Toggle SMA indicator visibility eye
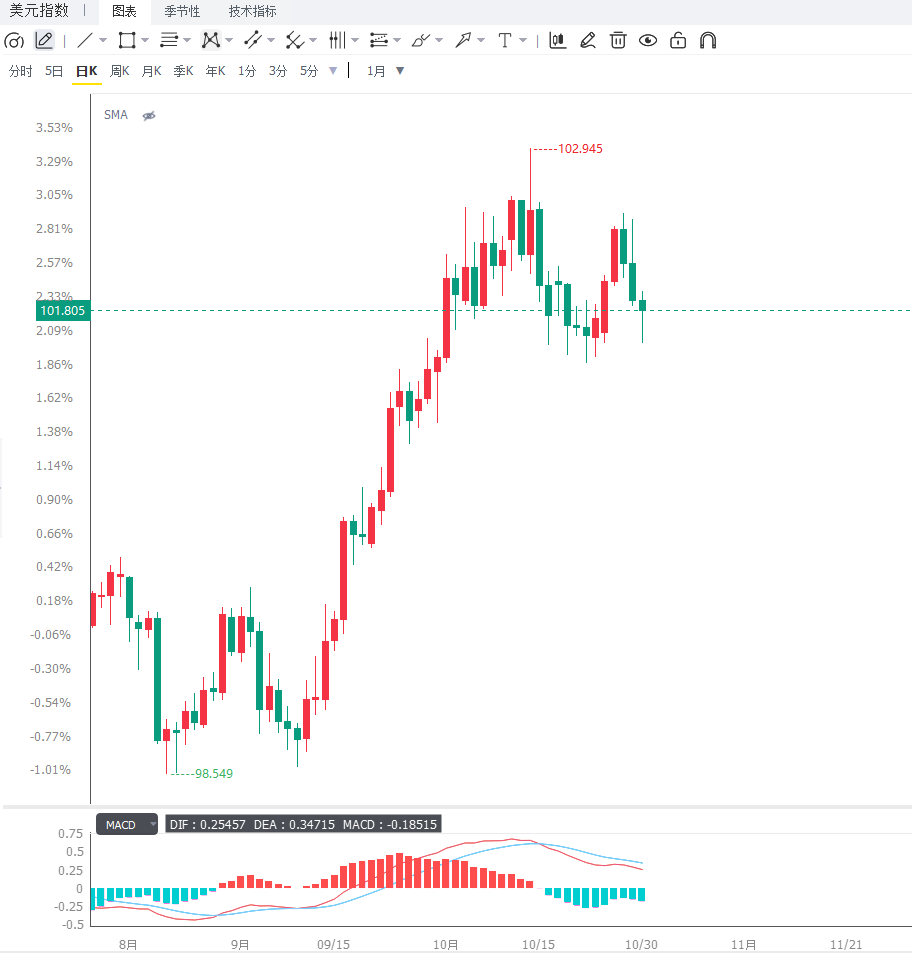 149,115
